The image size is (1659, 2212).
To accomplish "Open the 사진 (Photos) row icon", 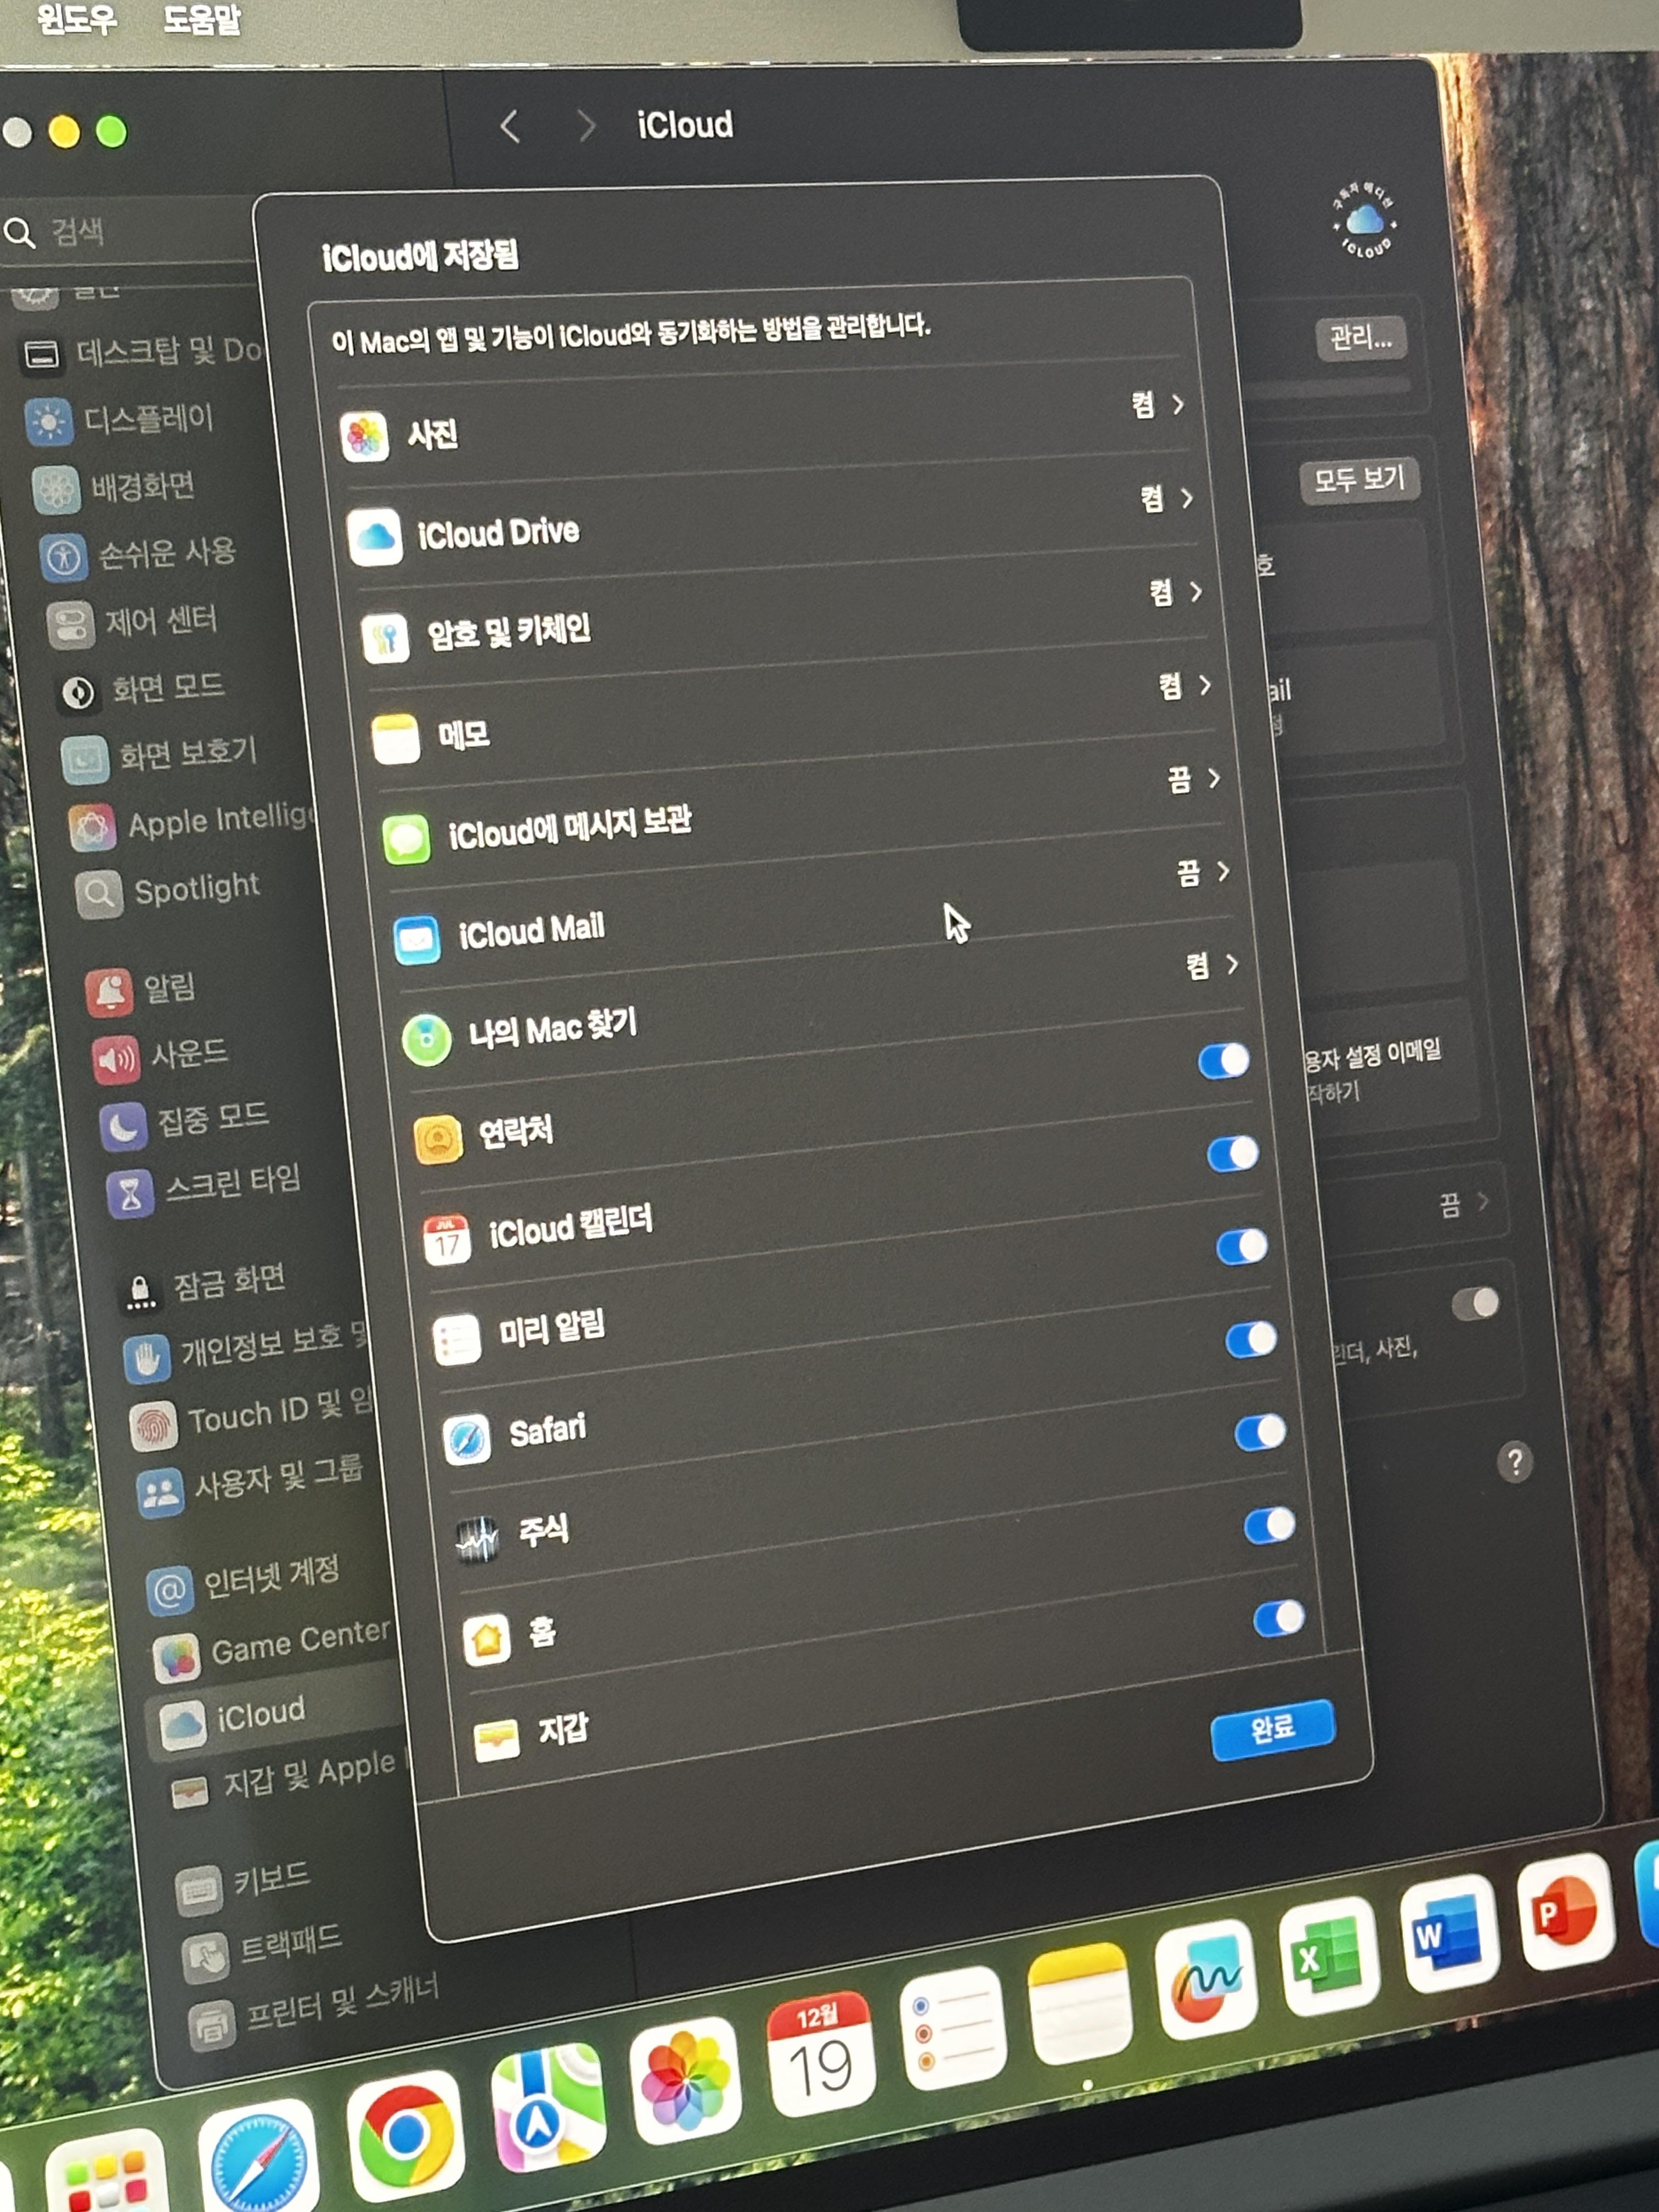I will [x=364, y=437].
